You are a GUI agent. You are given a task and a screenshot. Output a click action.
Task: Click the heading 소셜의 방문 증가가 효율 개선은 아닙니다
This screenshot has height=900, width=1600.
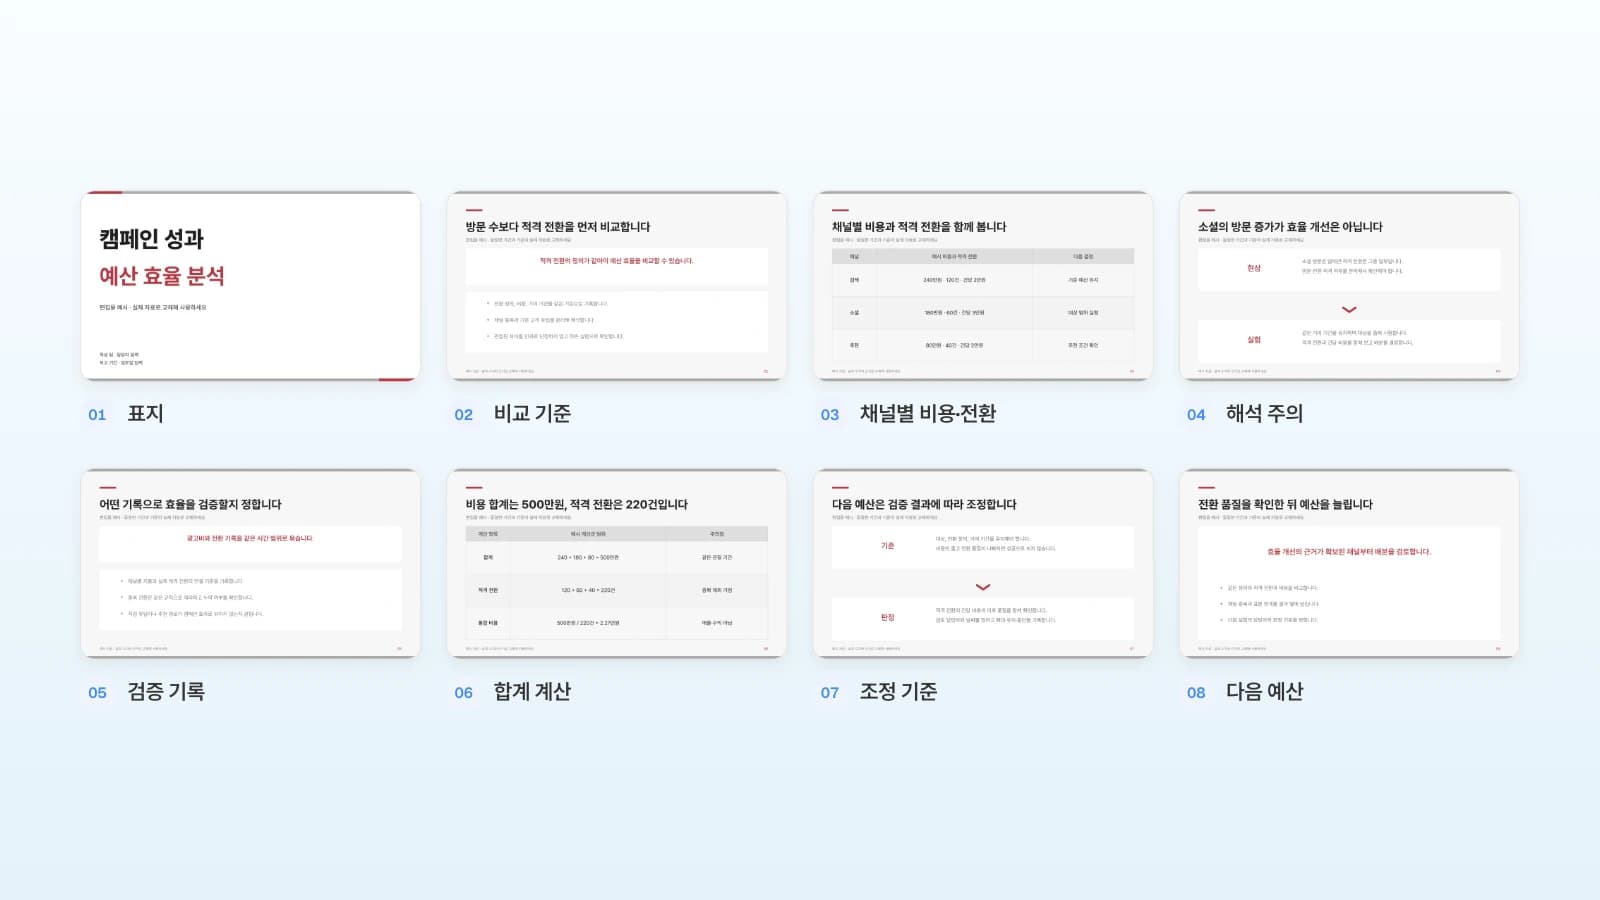[1290, 227]
